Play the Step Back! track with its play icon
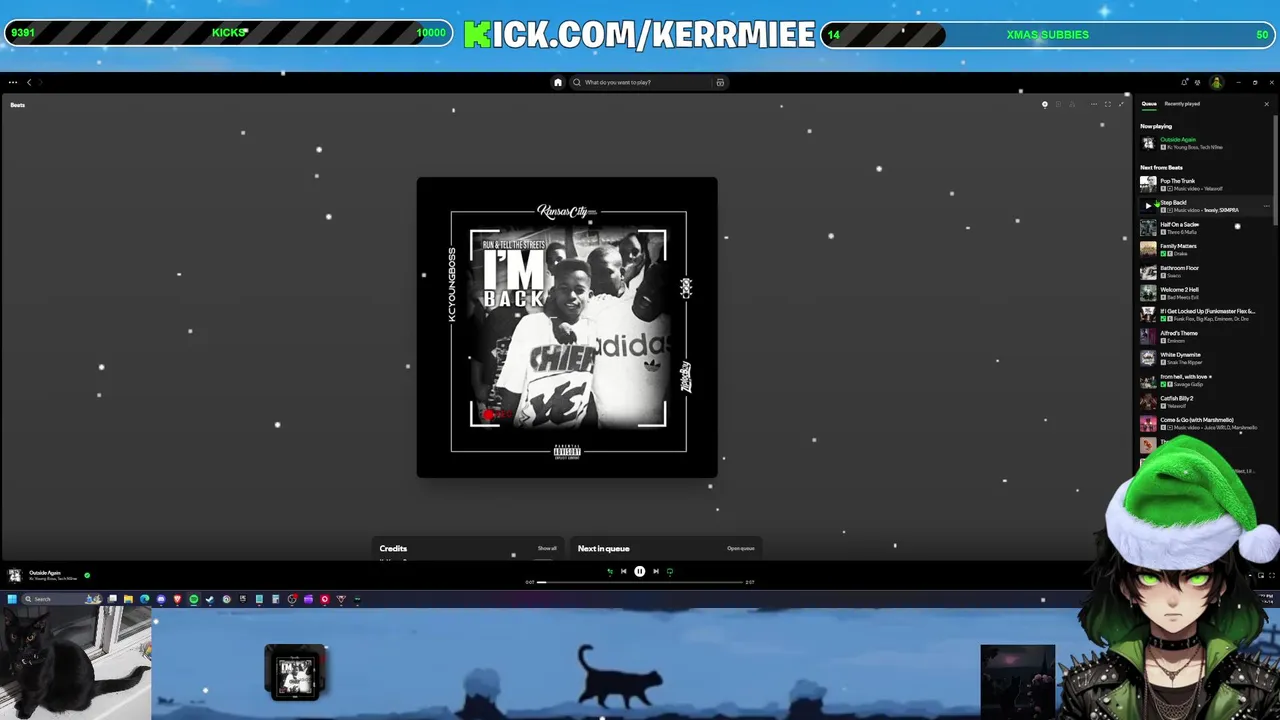 [x=1148, y=206]
